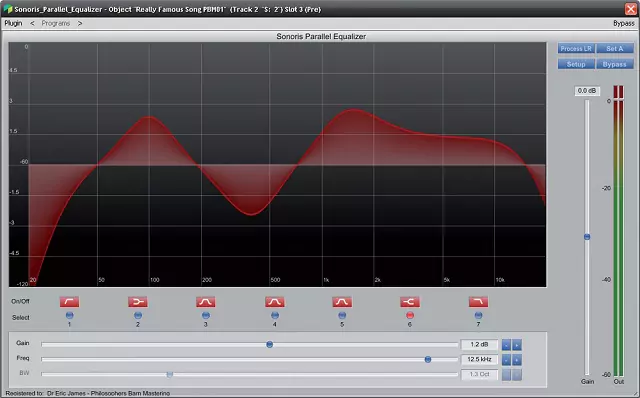Click the 0.0 dB output gain field
The width and height of the screenshot is (640, 398).
[x=587, y=91]
